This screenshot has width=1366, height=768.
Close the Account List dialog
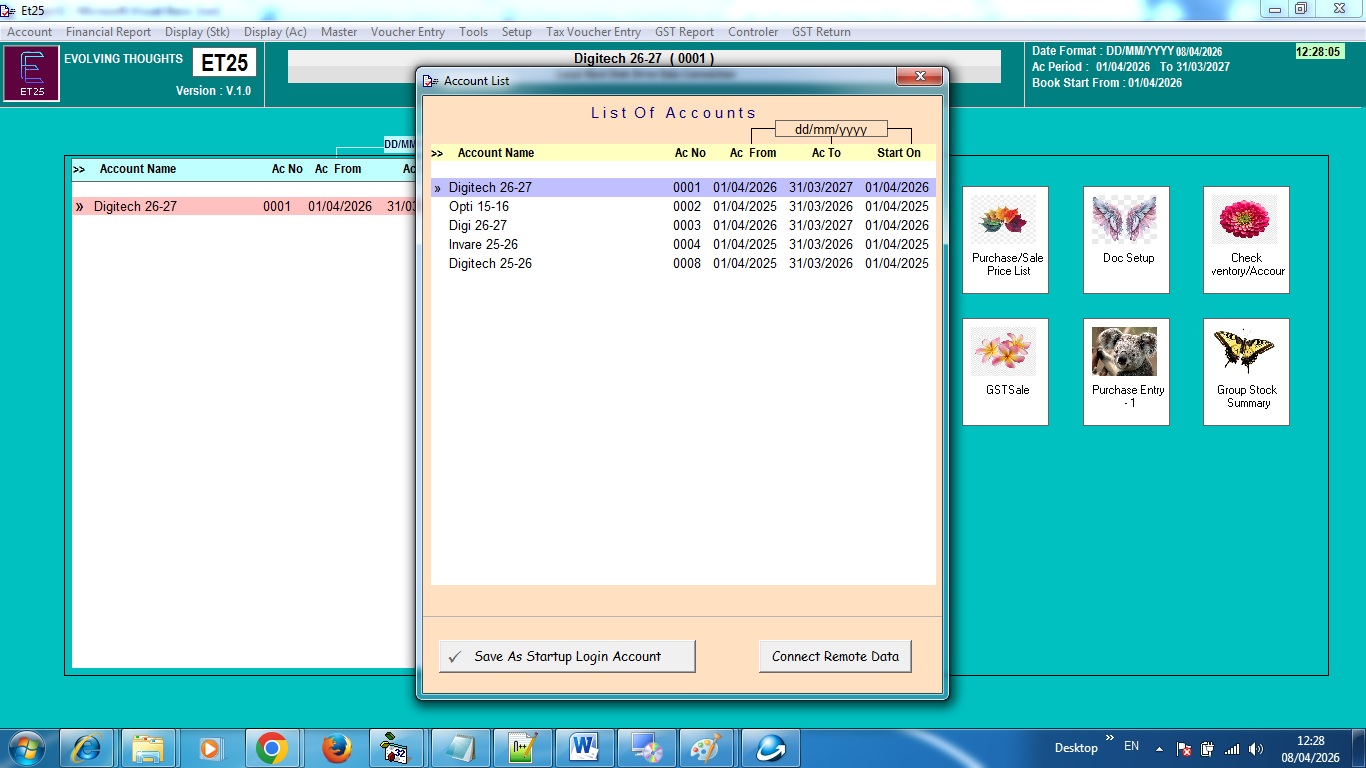(x=918, y=77)
